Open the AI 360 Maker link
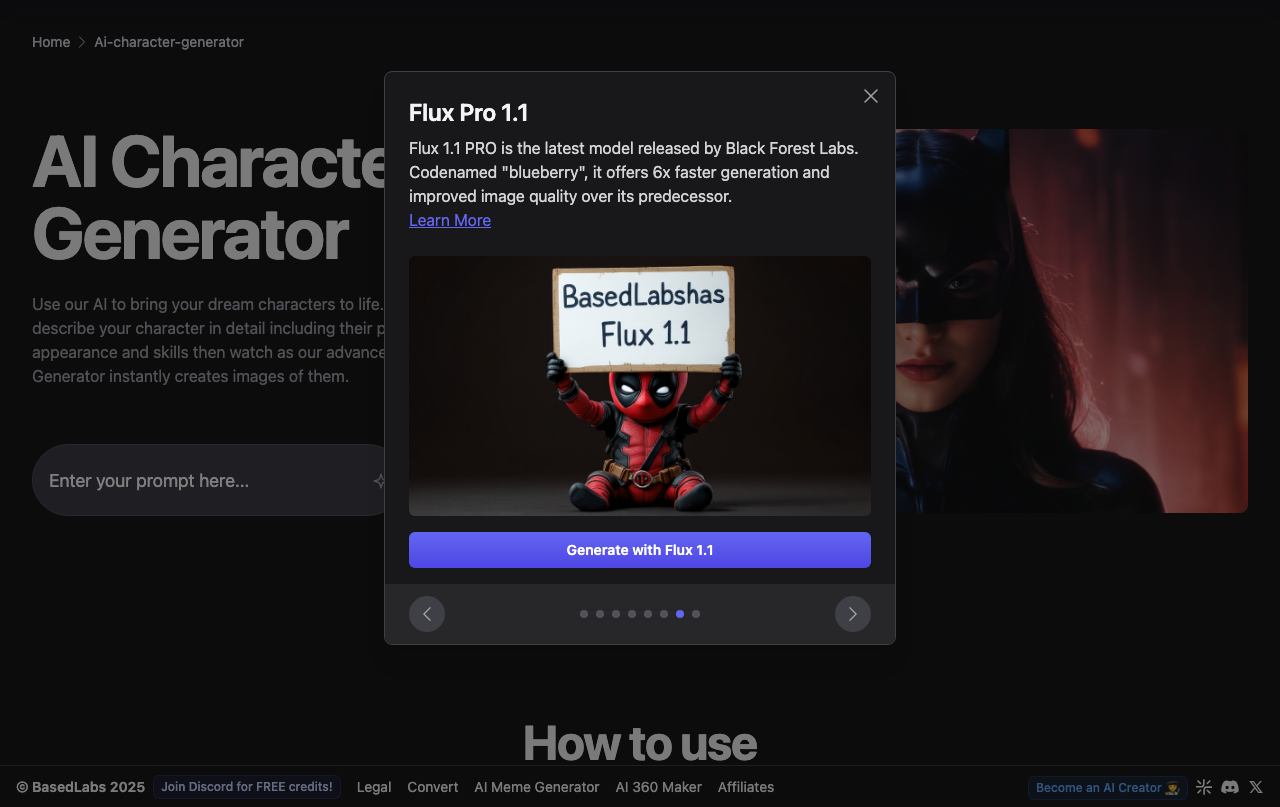This screenshot has height=807, width=1280. pos(659,787)
